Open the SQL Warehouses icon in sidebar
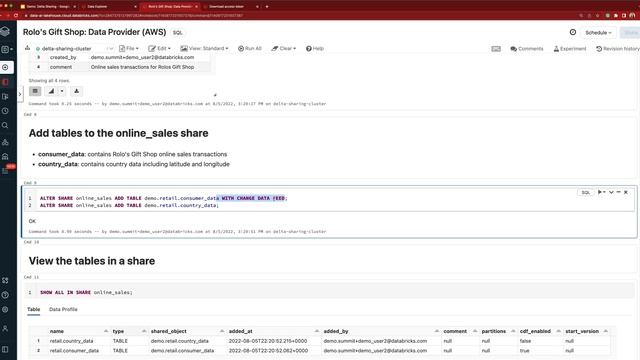 point(5,156)
